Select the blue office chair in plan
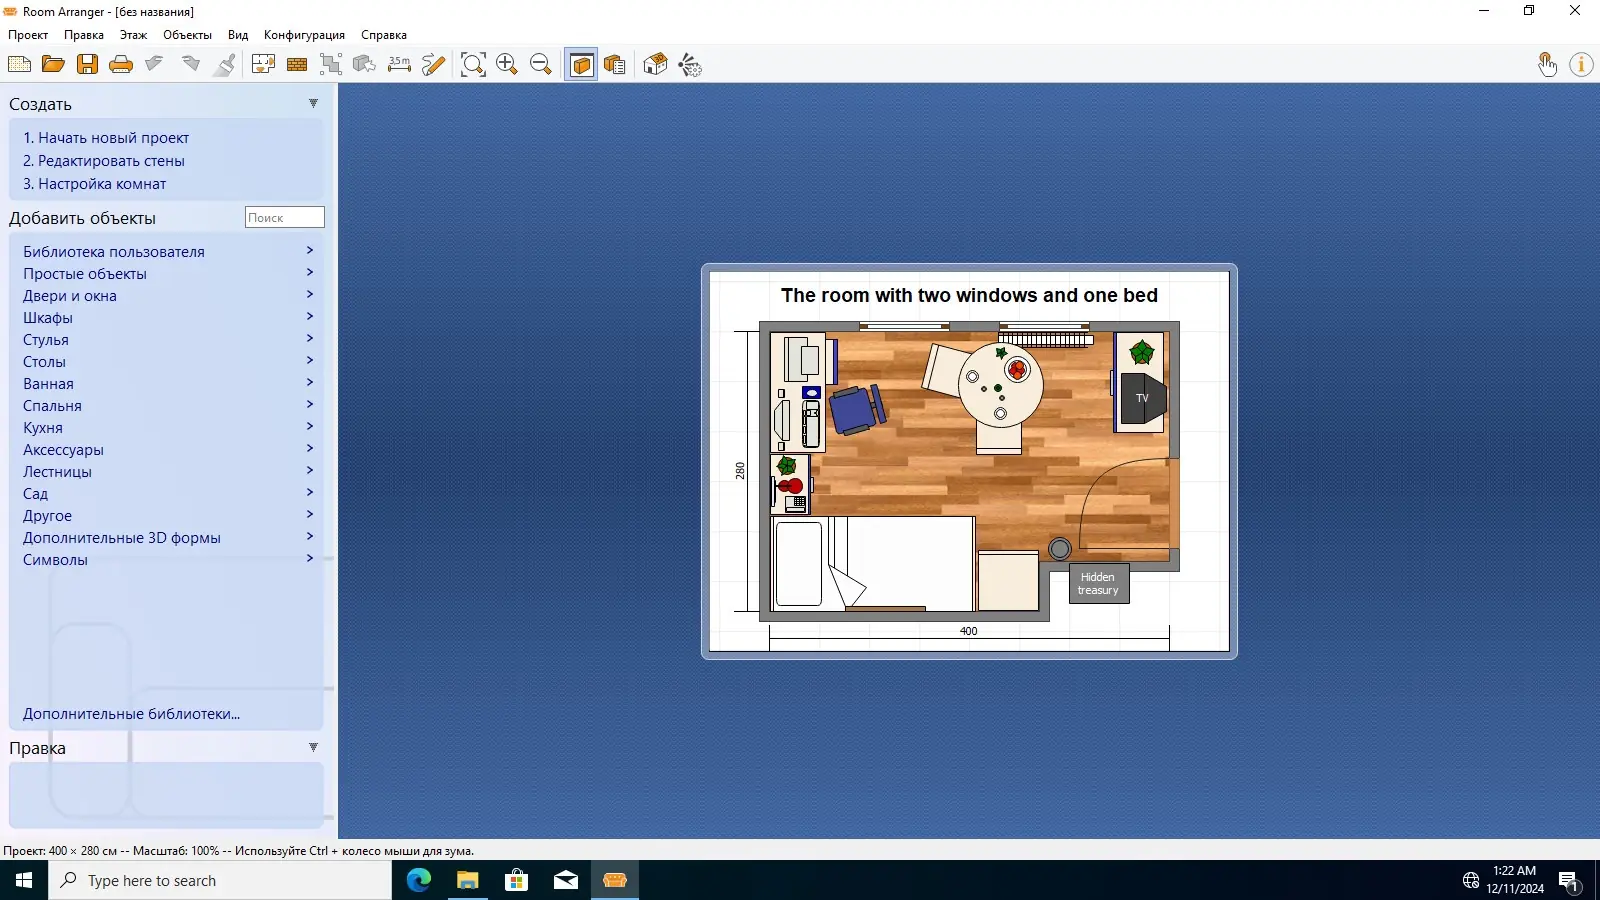Viewport: 1600px width, 900px height. pos(857,409)
